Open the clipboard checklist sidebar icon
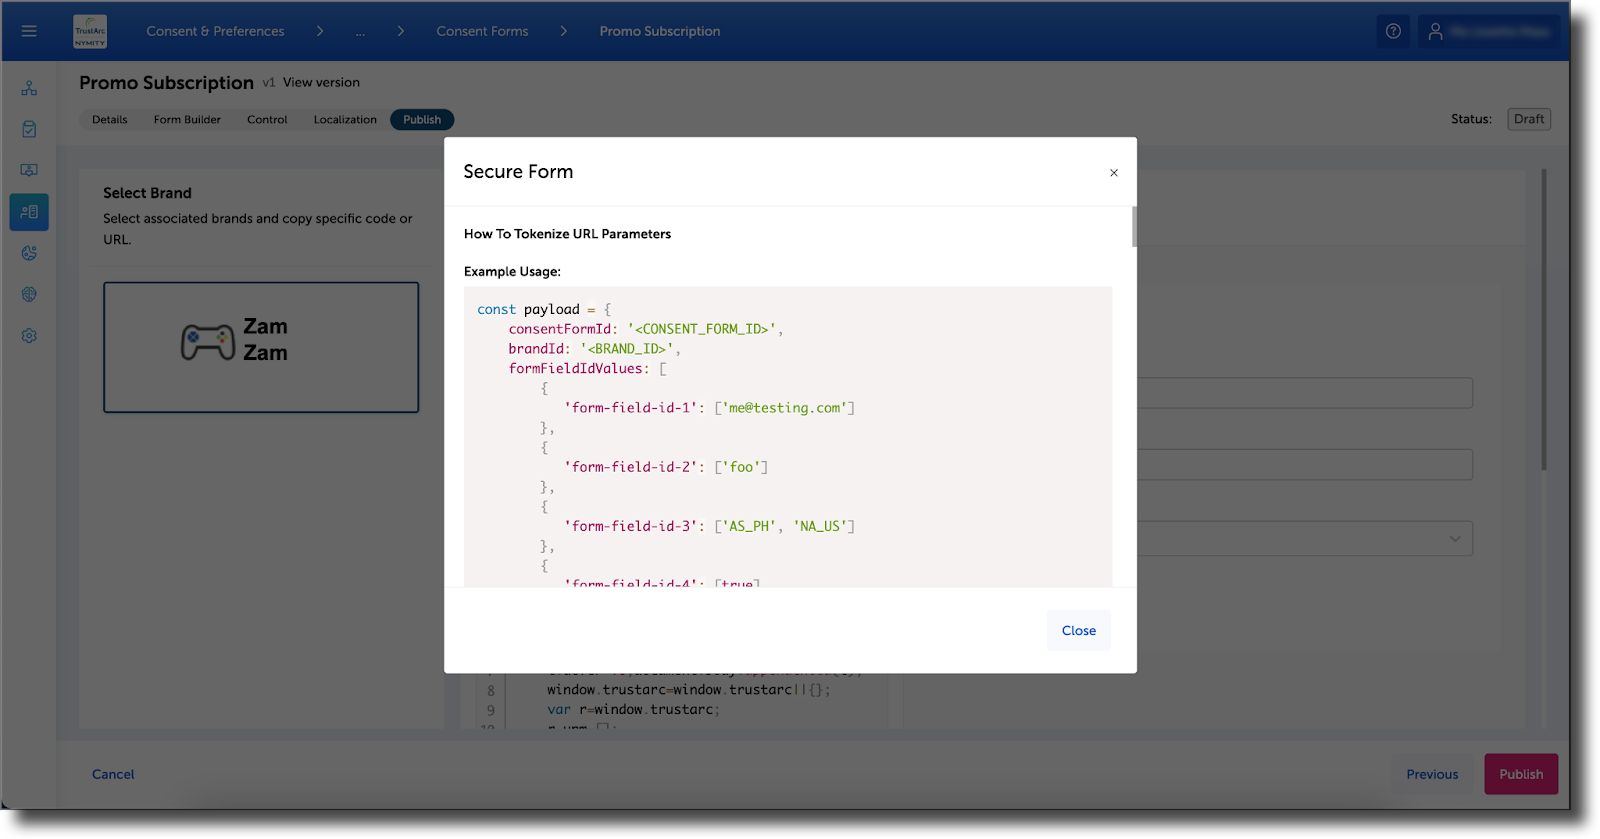 click(29, 129)
